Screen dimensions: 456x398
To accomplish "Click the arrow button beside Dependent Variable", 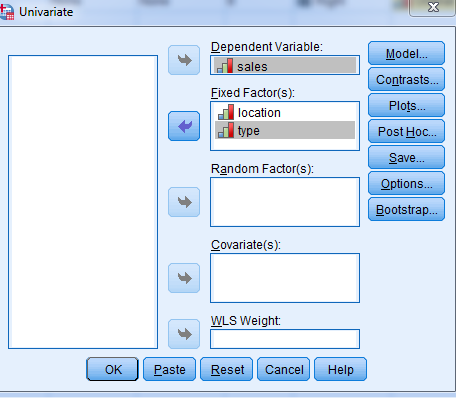I will point(184,60).
